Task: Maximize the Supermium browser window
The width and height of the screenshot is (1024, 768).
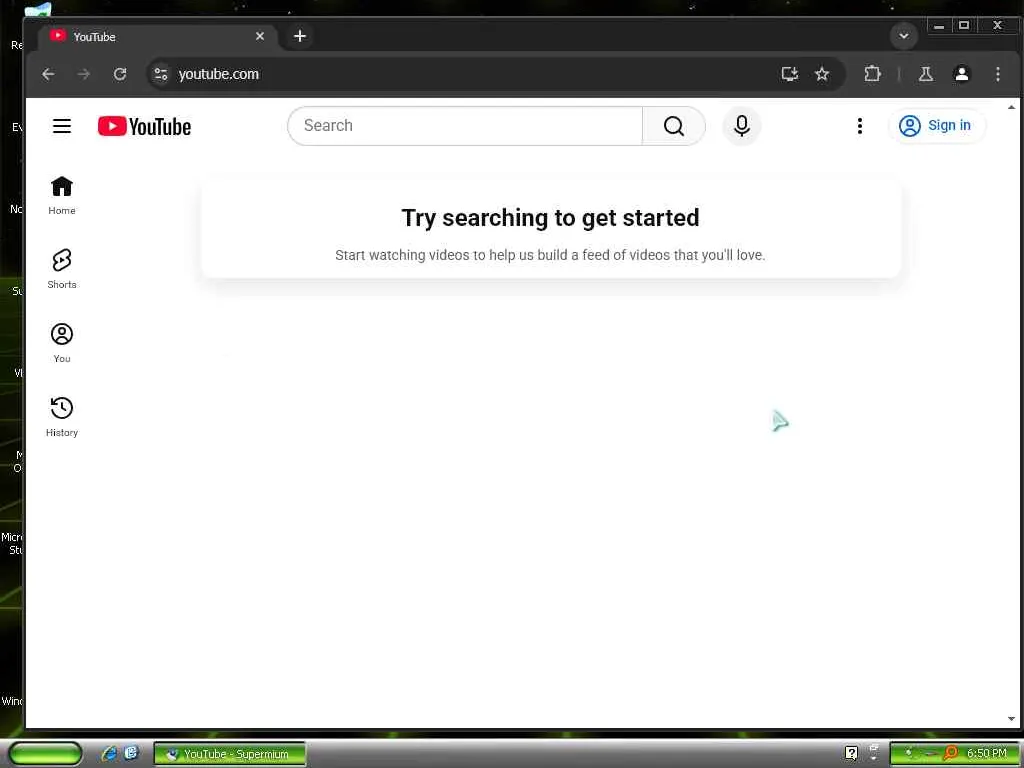Action: [964, 26]
